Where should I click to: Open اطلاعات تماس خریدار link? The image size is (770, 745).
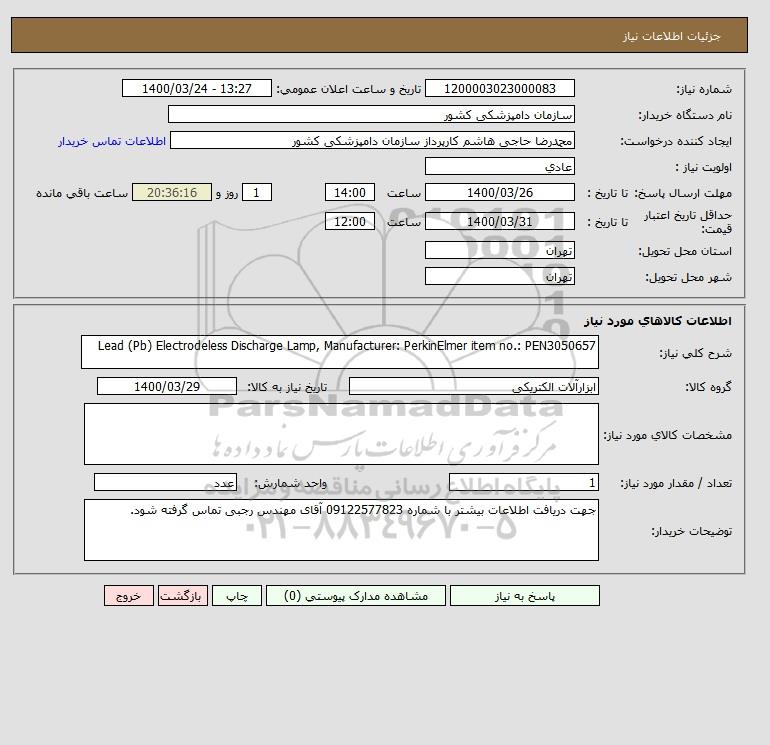[x=112, y=141]
